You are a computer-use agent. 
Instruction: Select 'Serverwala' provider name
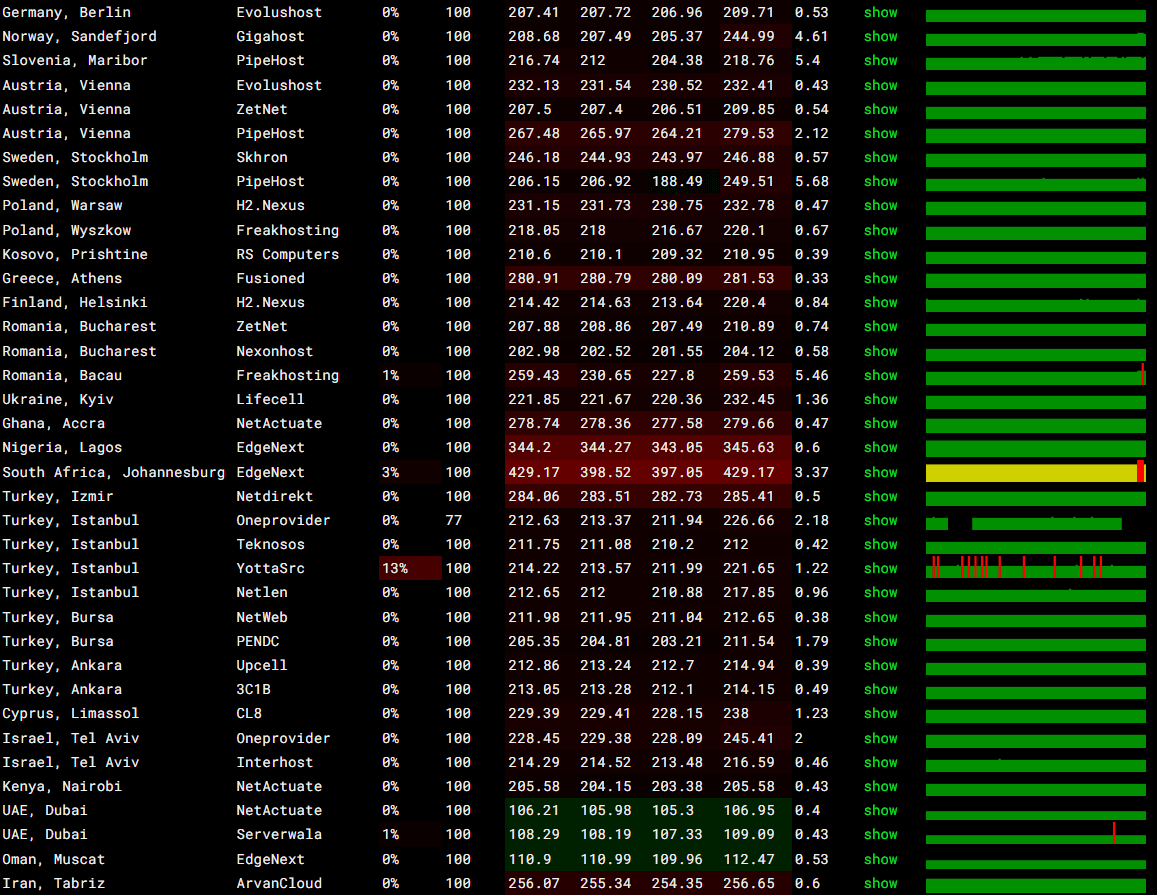click(x=279, y=834)
